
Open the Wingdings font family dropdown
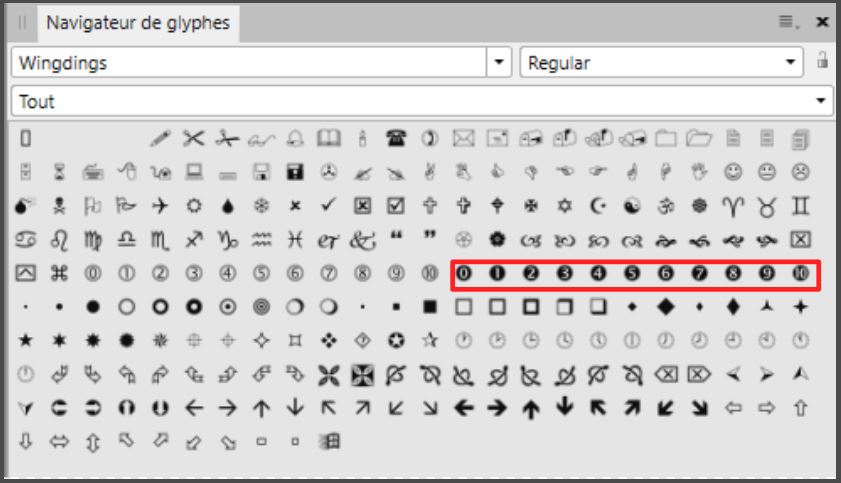499,62
